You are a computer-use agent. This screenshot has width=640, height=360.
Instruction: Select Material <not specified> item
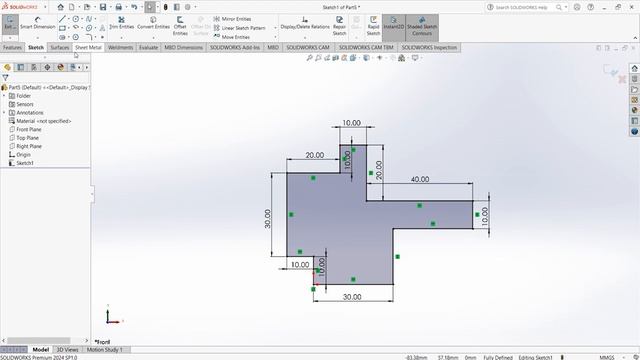pyautogui.click(x=40, y=121)
